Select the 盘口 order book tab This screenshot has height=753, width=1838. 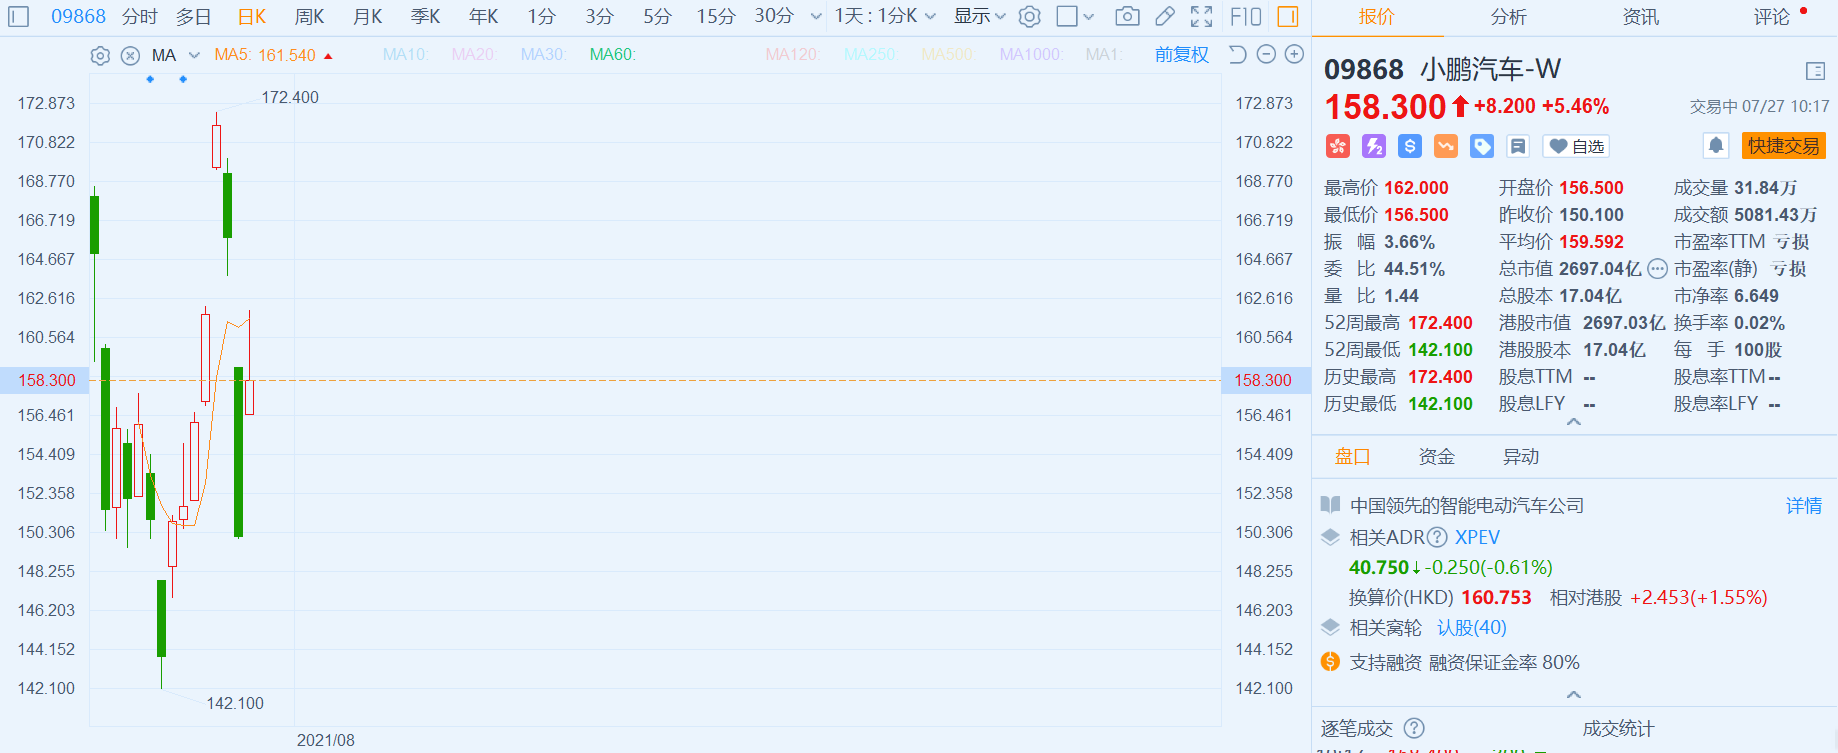(1353, 457)
